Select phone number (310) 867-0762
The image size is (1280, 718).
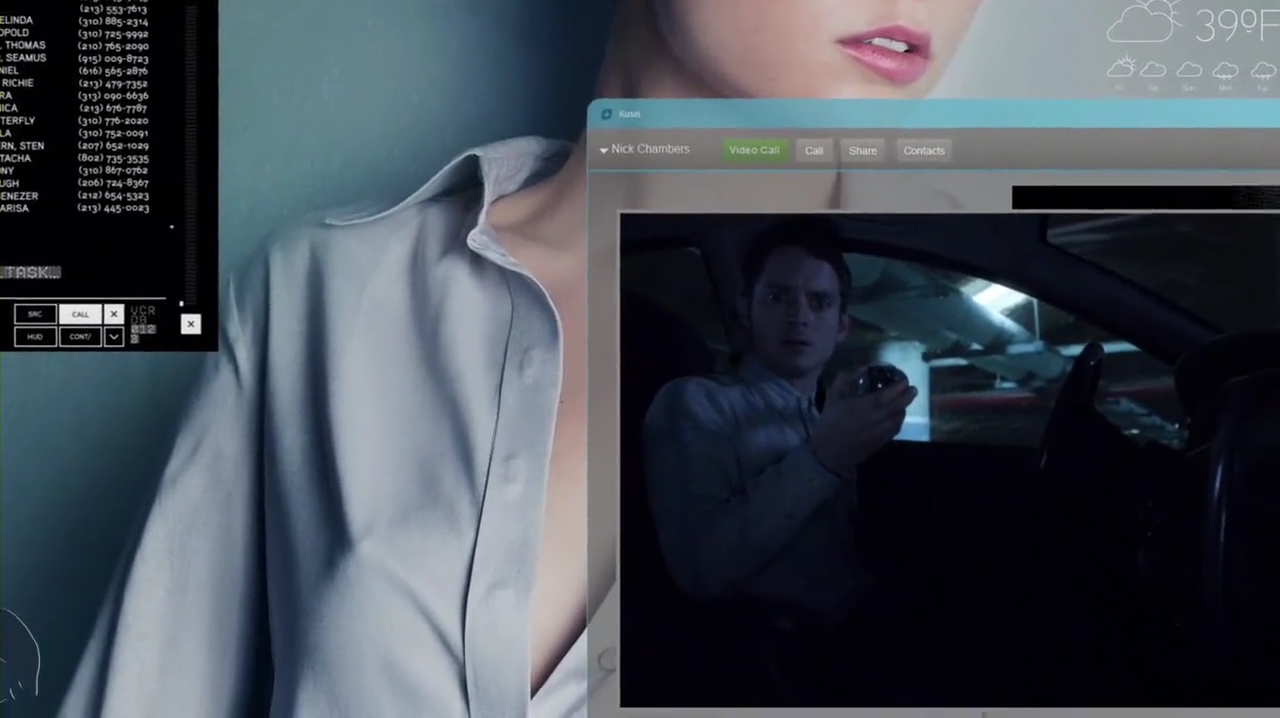(x=113, y=171)
